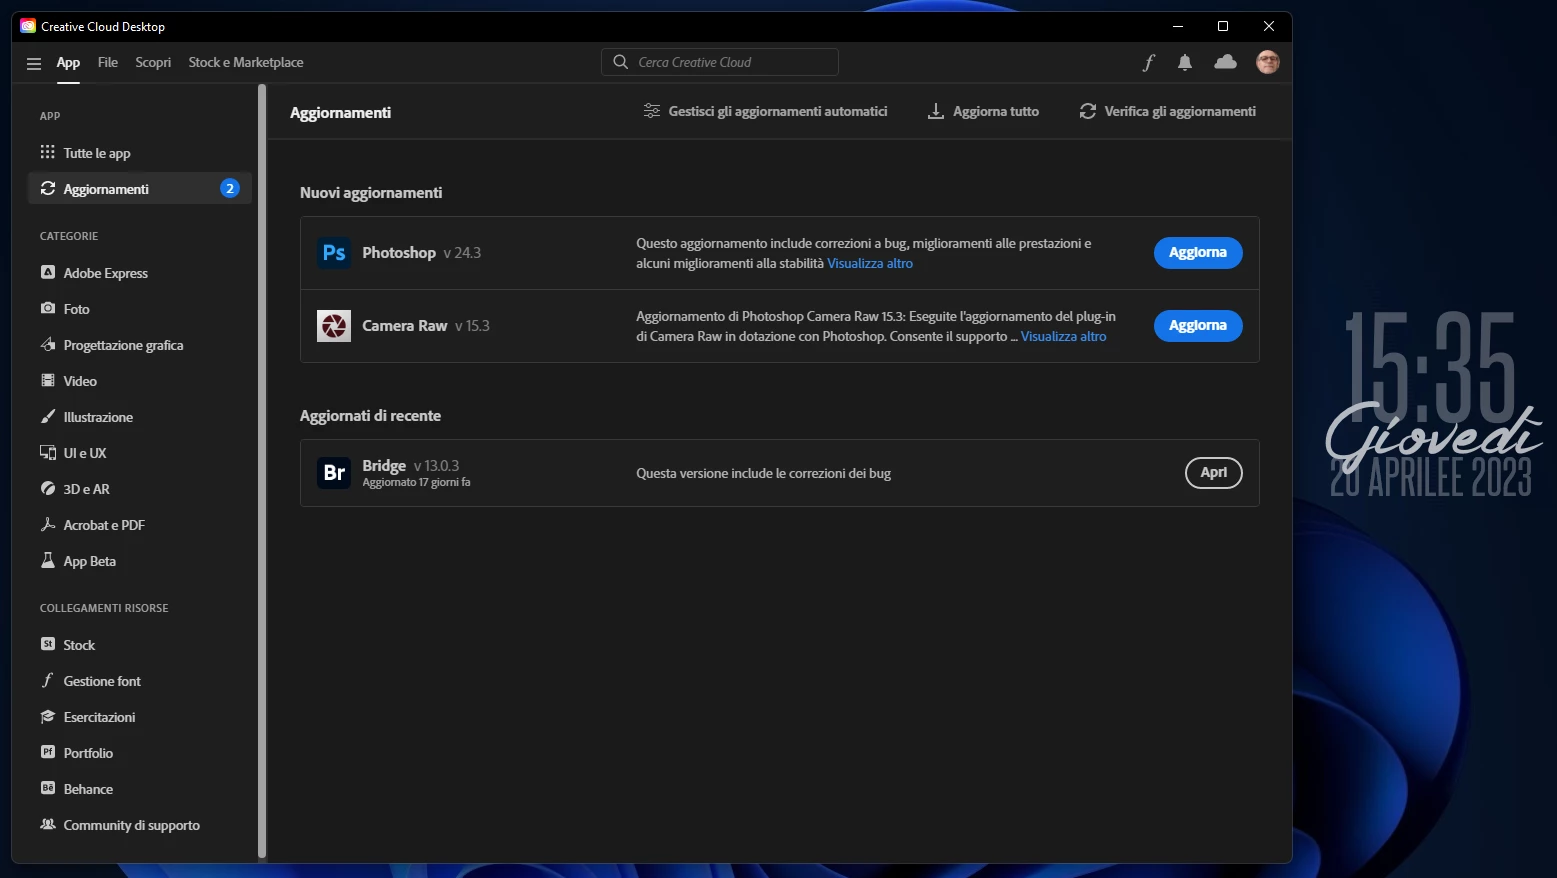The height and width of the screenshot is (878, 1557).
Task: Click Visualizza altro in Photoshop row
Action: (x=870, y=264)
